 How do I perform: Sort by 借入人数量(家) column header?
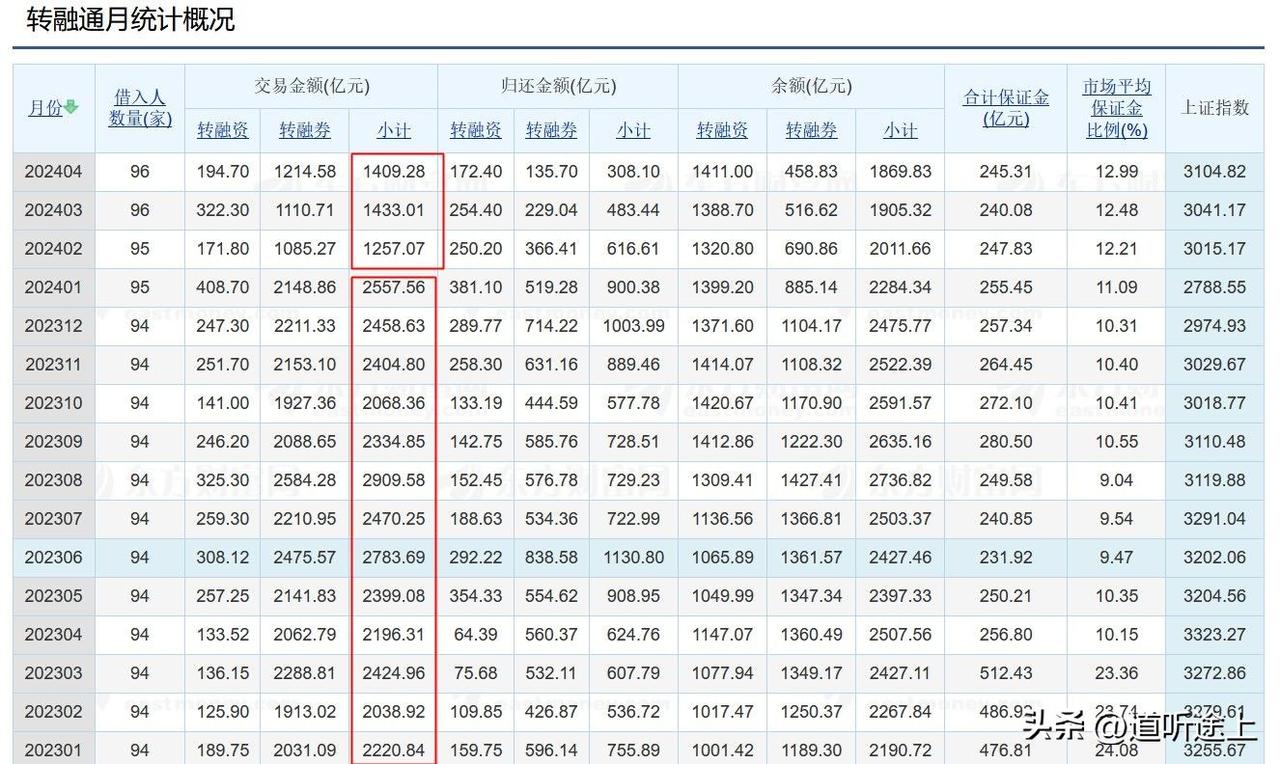140,108
